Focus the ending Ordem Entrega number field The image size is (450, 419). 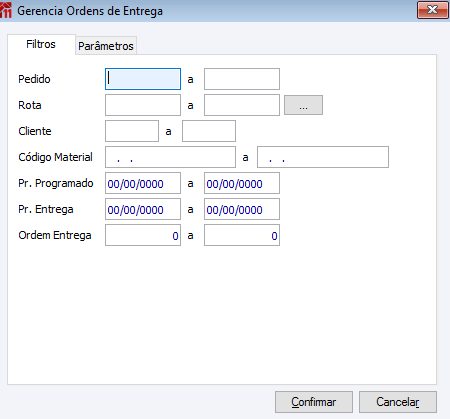pos(242,235)
